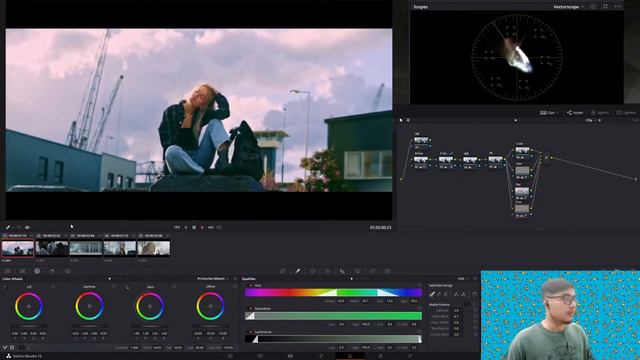Screen dimensions: 640x360
Task: Toggle the Clips timeline button
Action: coord(549,113)
